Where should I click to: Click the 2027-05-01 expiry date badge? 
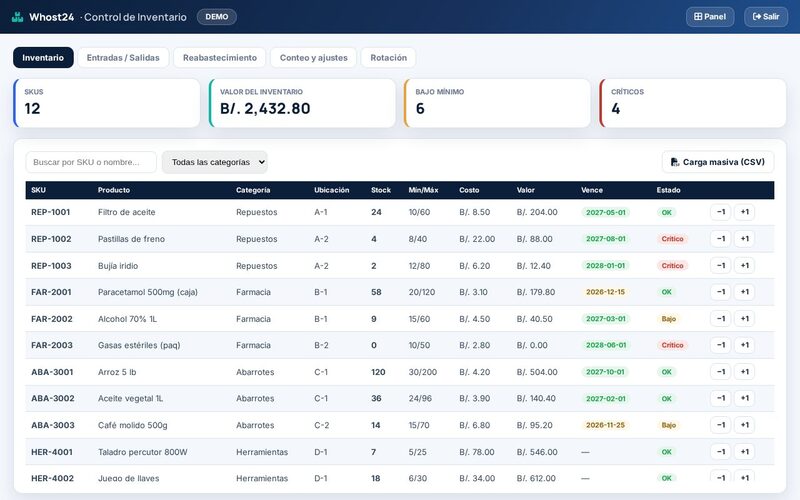606,212
